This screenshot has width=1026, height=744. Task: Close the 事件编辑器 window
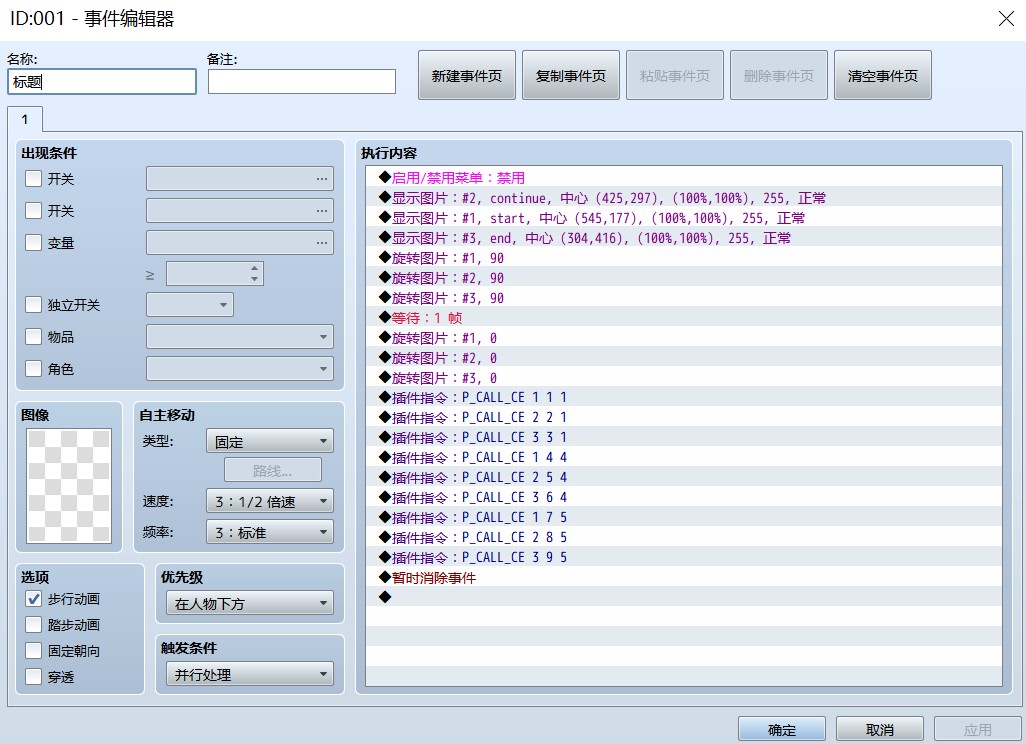(1006, 19)
